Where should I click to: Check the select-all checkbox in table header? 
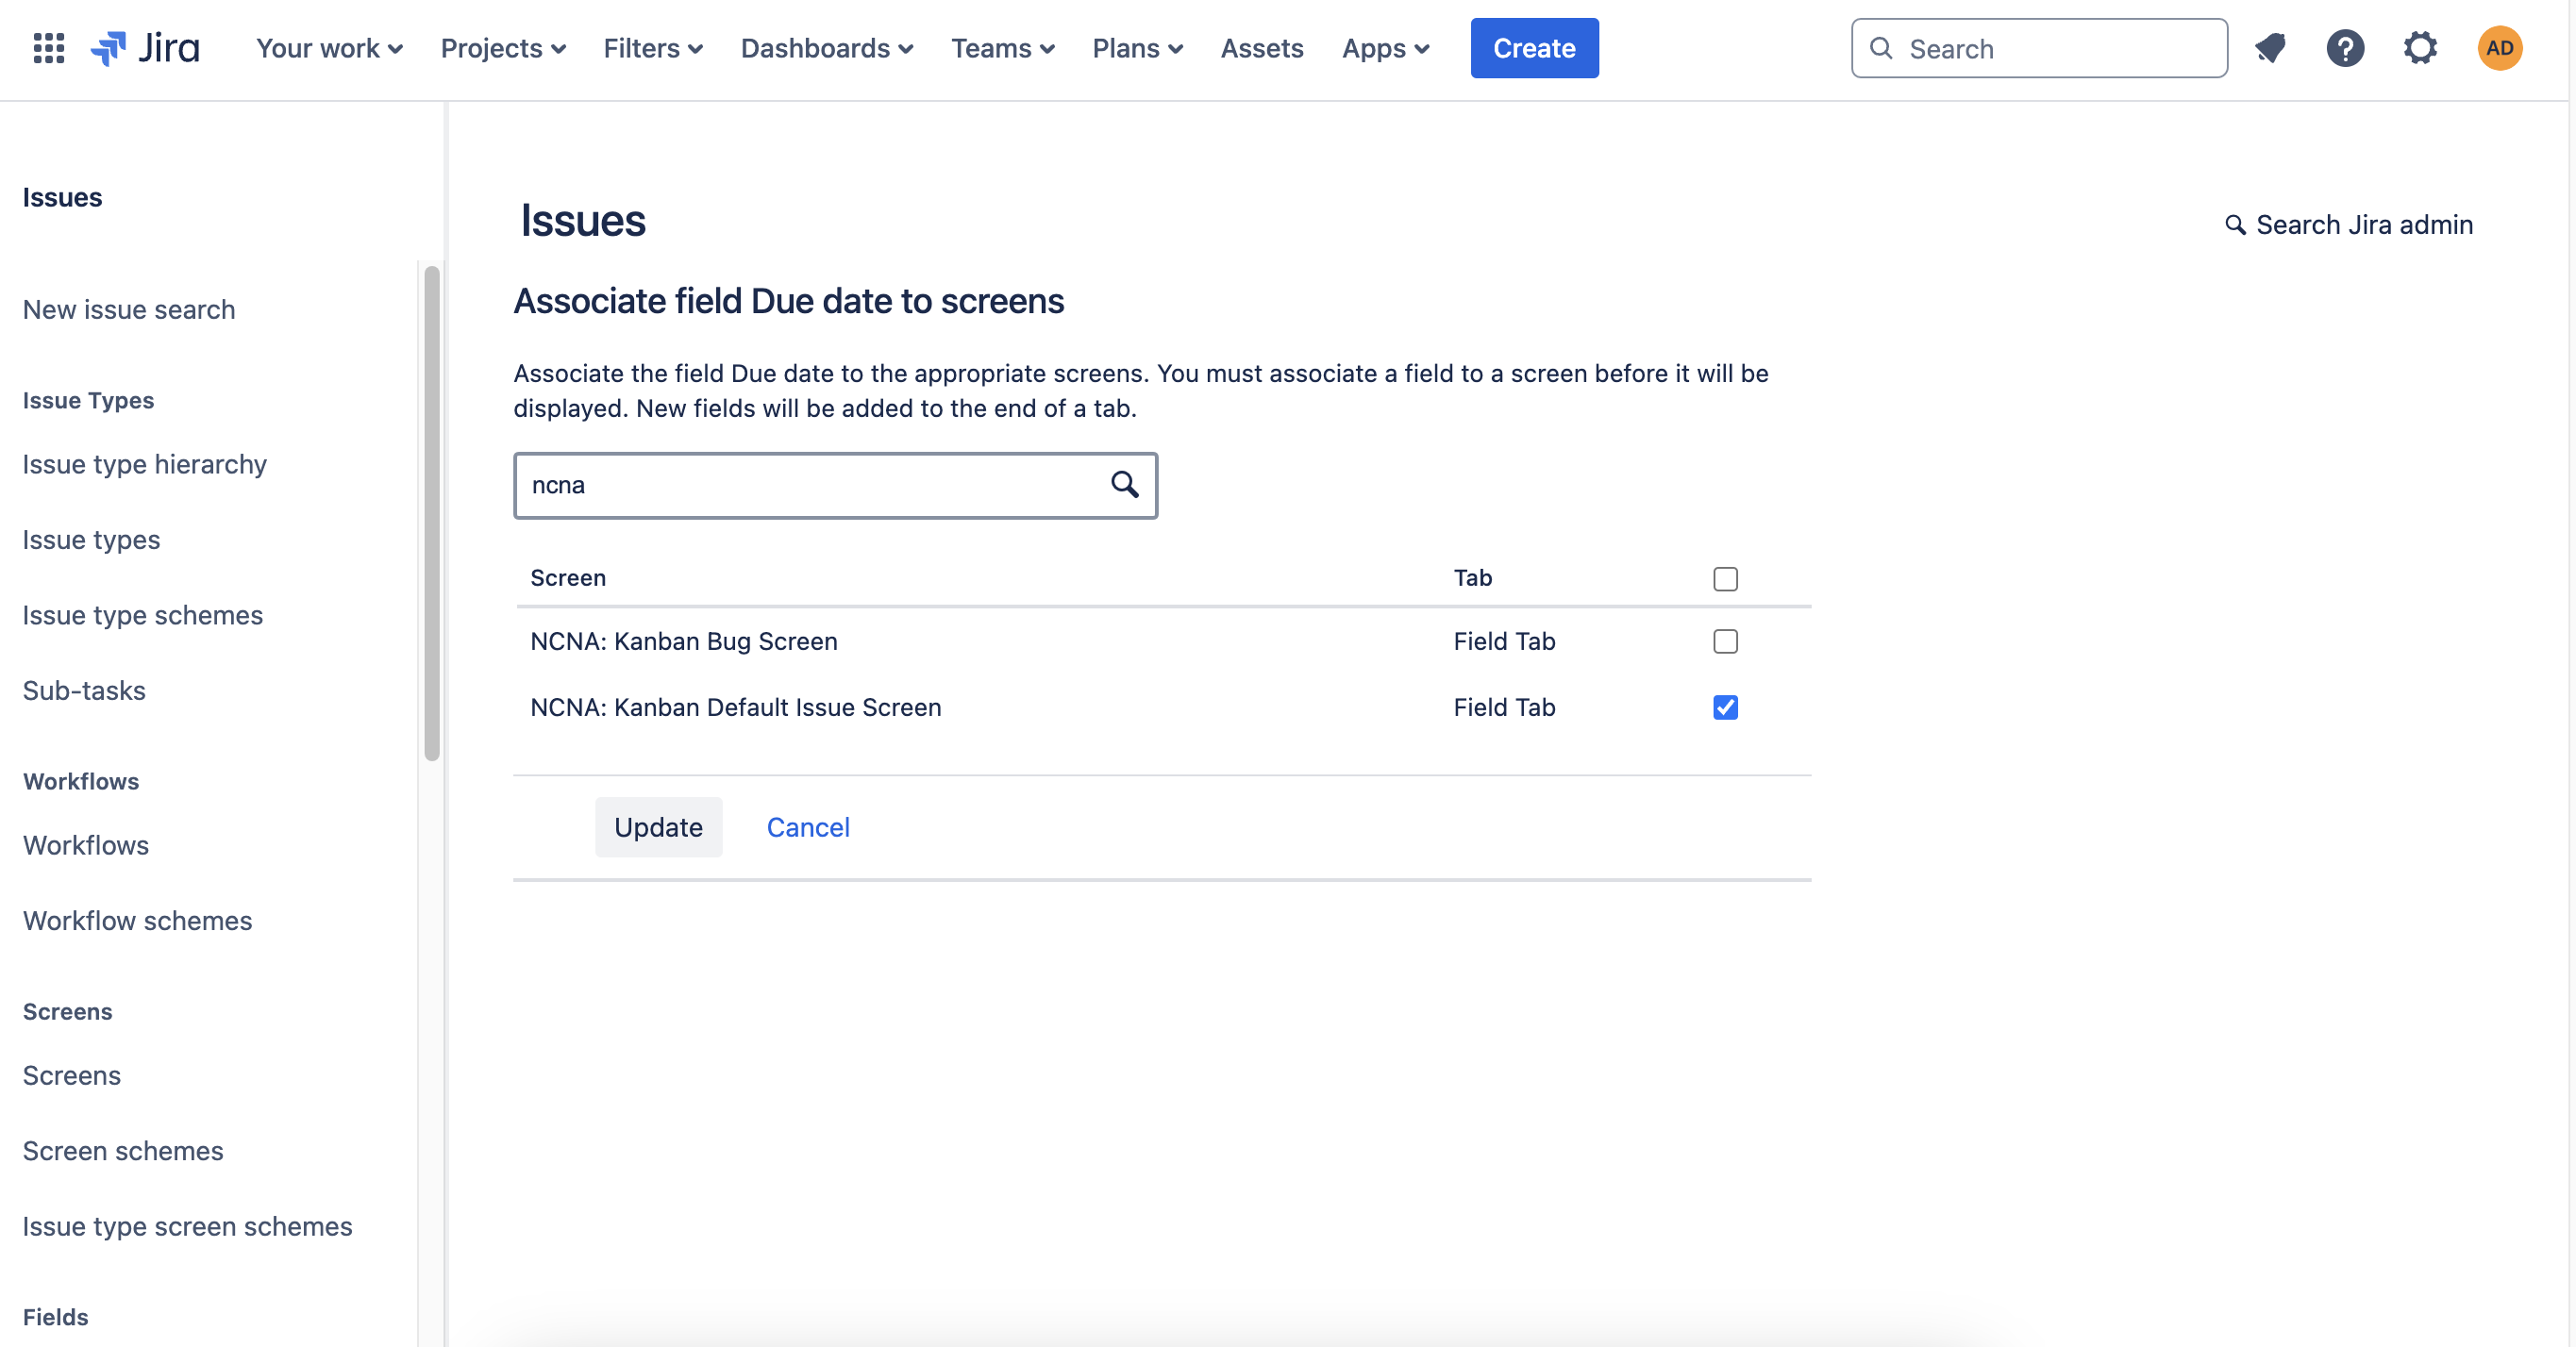pos(1725,579)
